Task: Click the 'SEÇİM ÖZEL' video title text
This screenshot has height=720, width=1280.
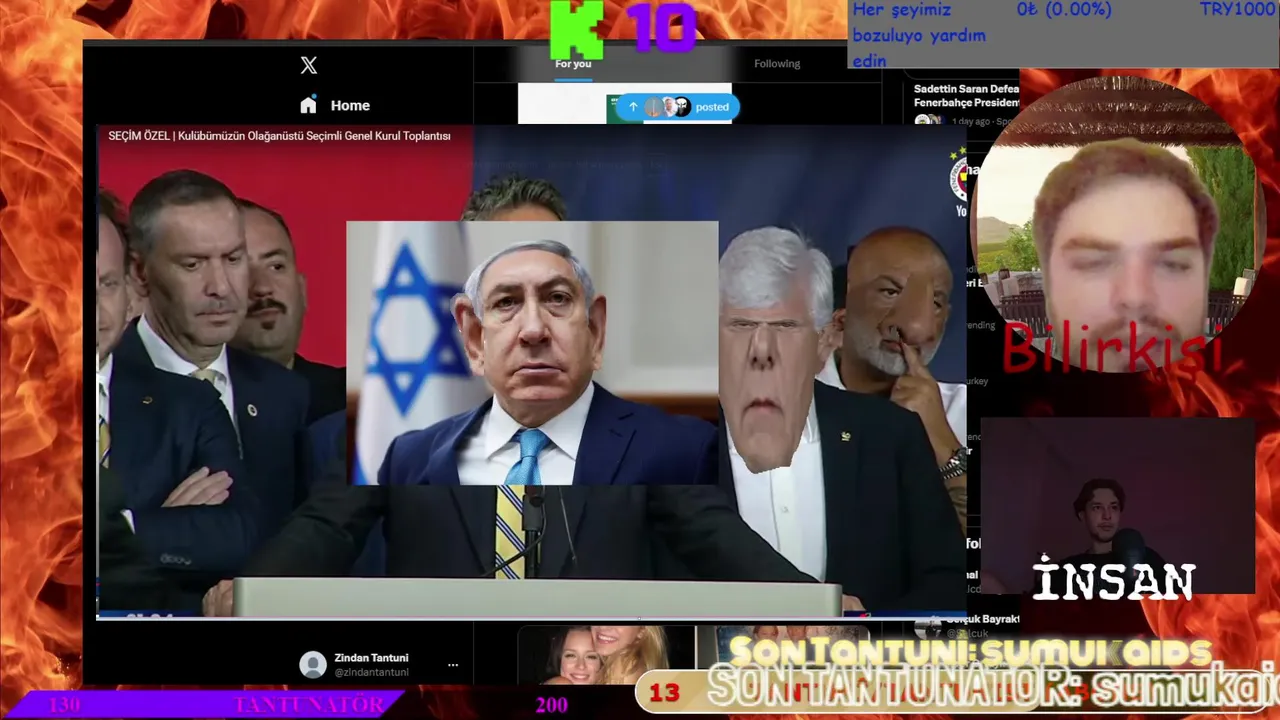Action: (279, 135)
